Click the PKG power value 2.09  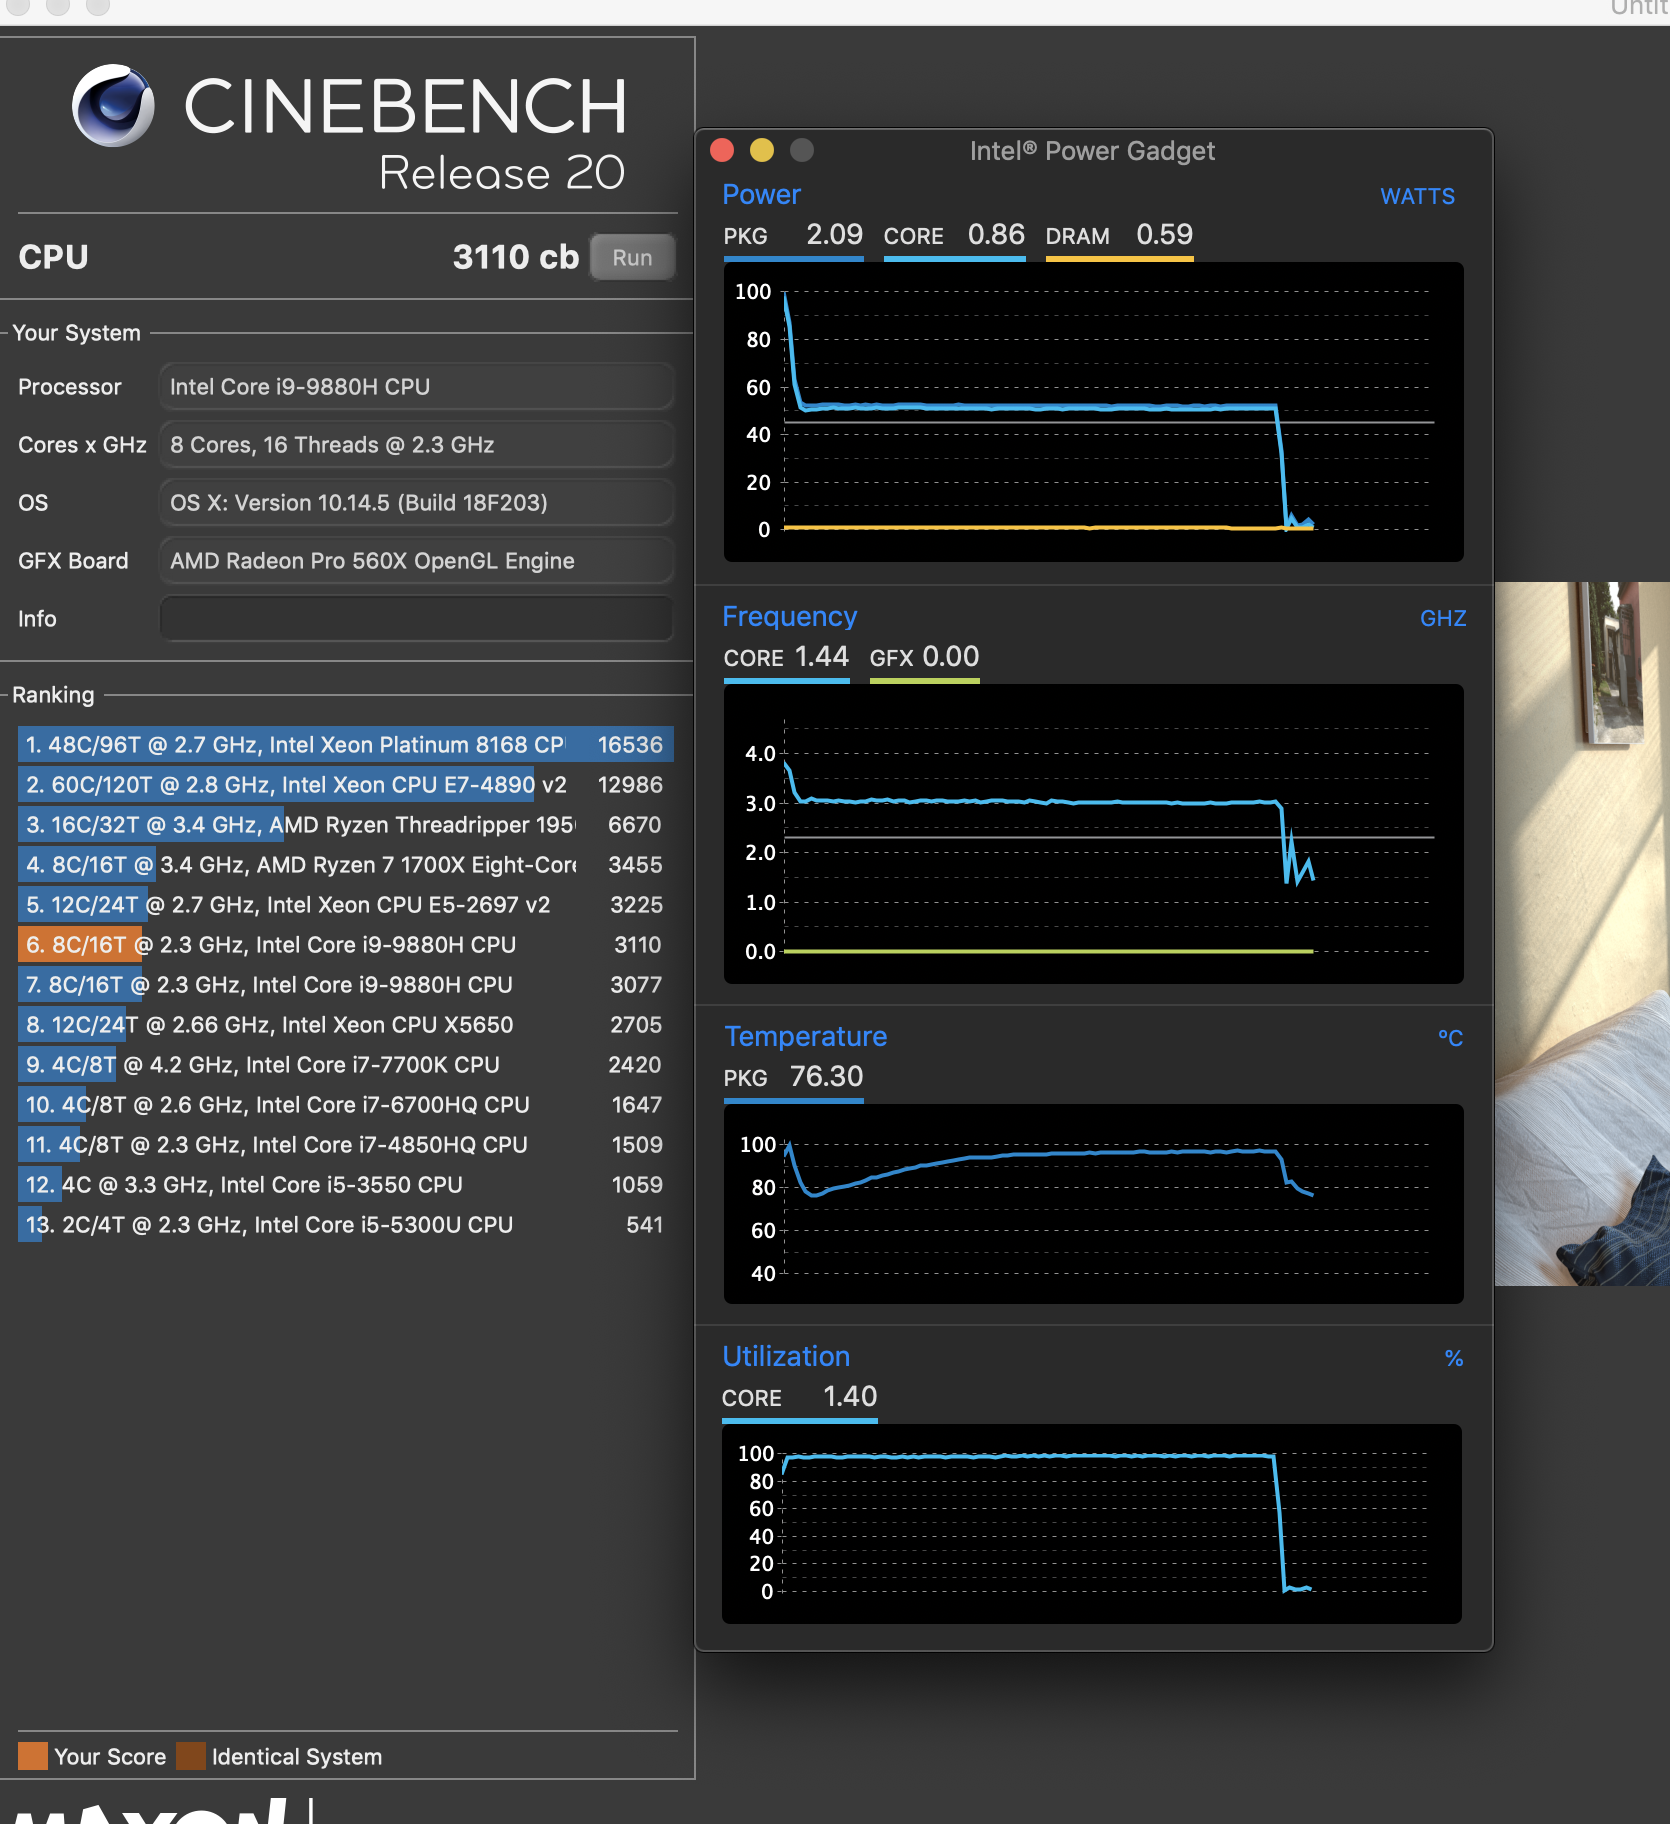(x=834, y=235)
